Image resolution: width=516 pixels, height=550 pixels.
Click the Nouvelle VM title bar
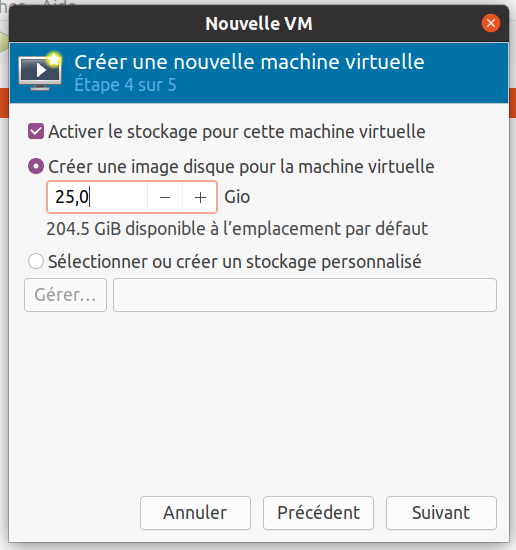tap(259, 24)
